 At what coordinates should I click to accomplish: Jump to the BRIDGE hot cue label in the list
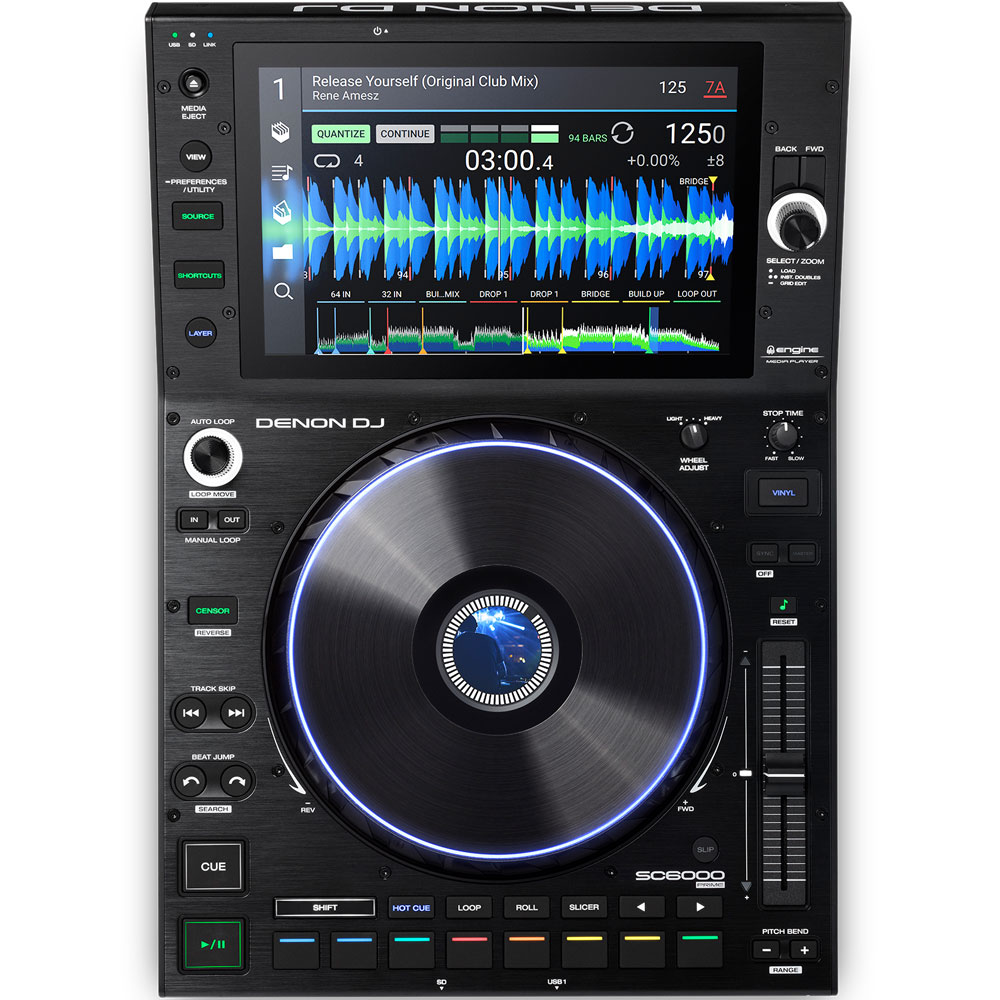tap(595, 294)
